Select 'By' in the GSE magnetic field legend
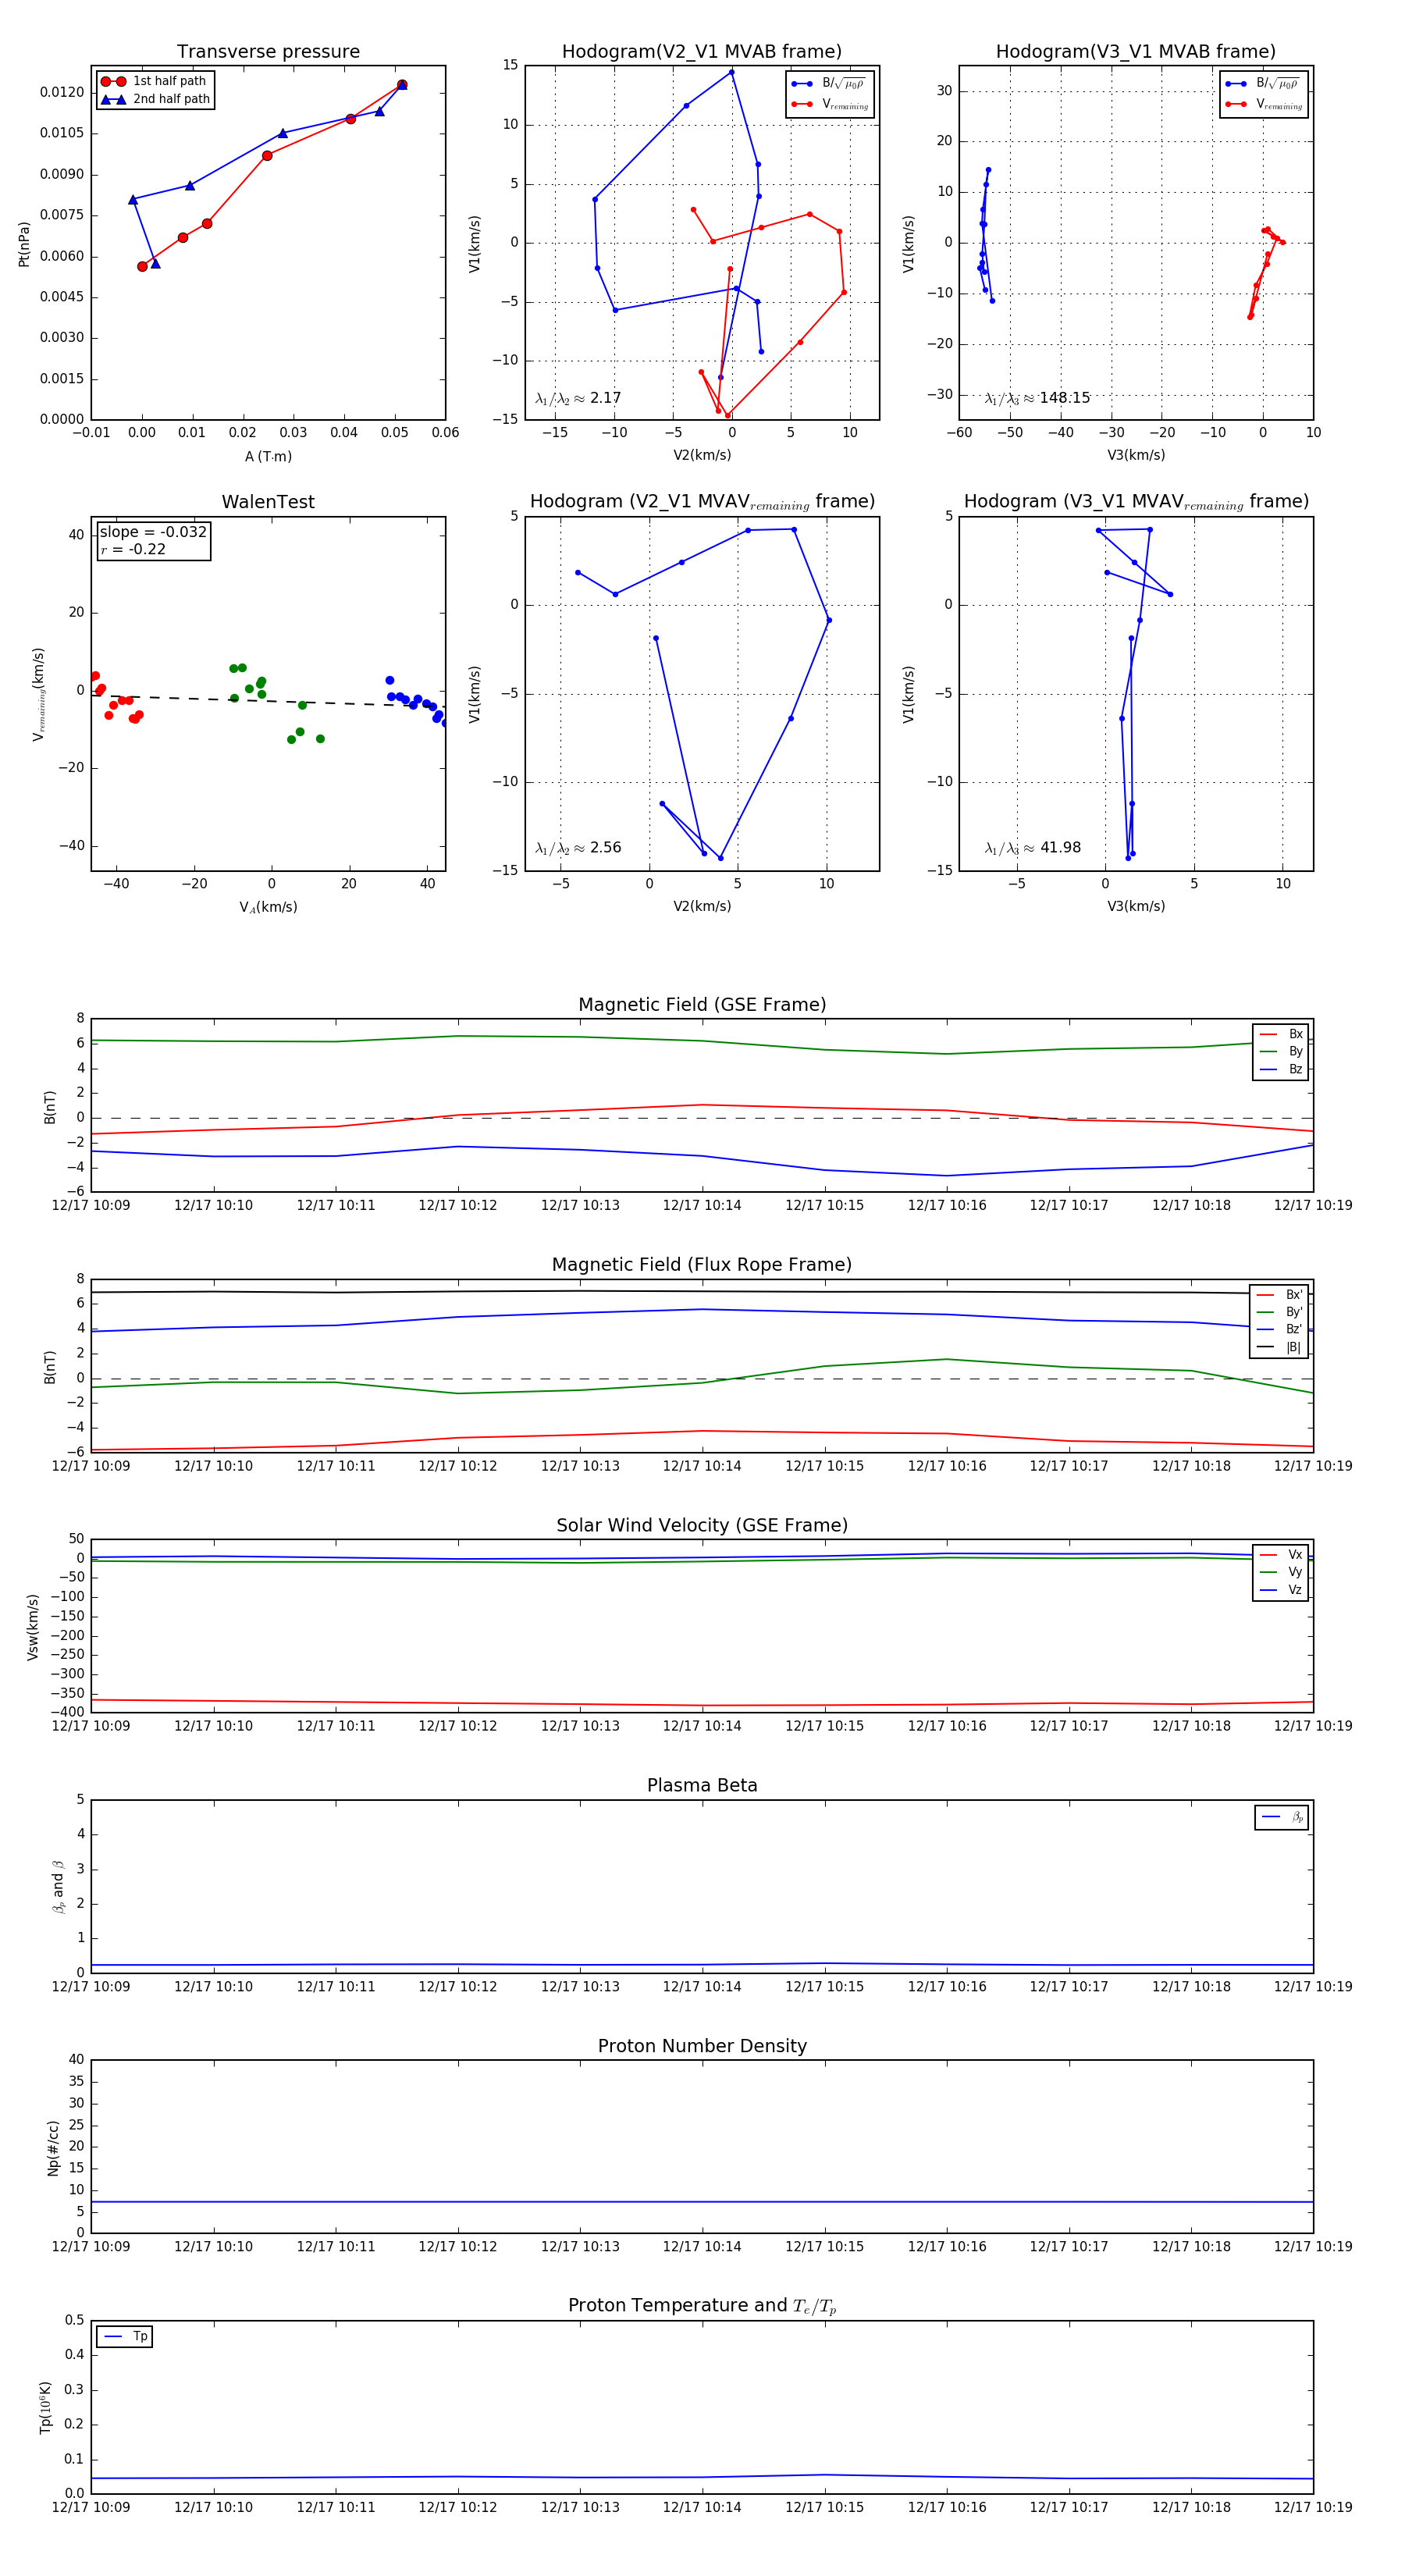 1281,1051
